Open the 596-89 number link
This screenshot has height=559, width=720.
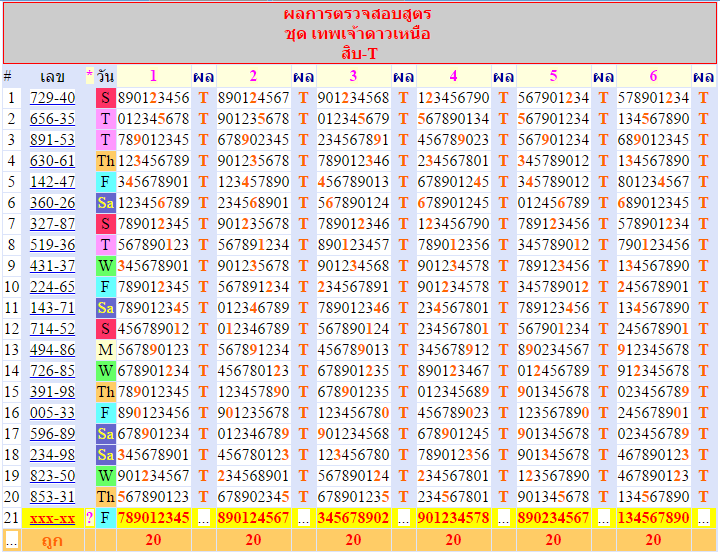52,434
